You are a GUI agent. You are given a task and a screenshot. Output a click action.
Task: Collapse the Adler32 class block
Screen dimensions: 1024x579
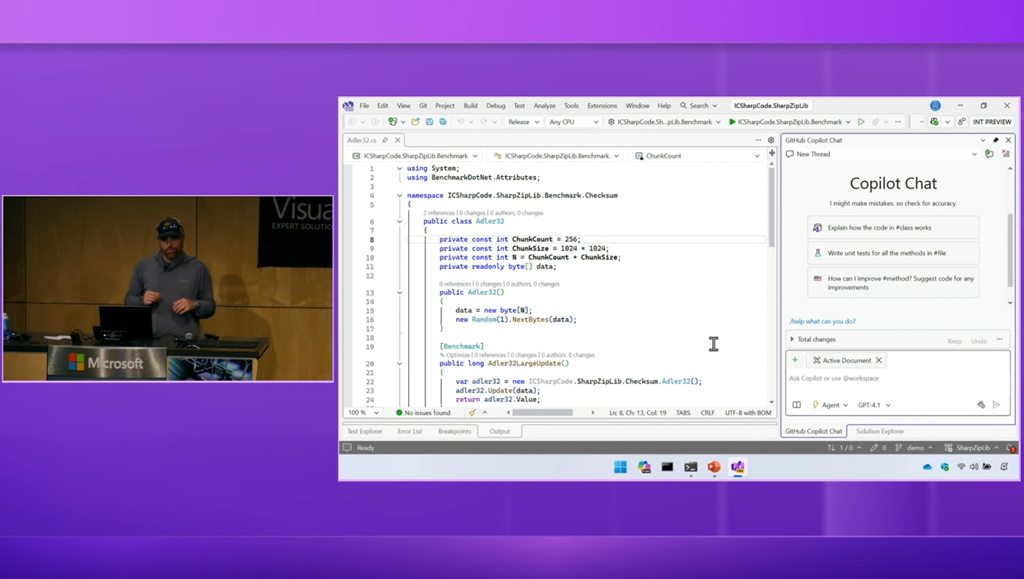click(400, 221)
